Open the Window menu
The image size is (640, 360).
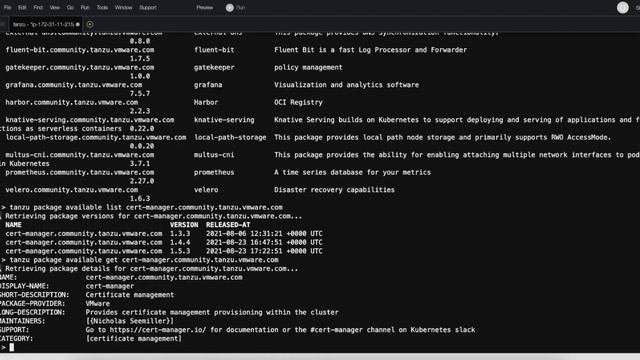[123, 7]
